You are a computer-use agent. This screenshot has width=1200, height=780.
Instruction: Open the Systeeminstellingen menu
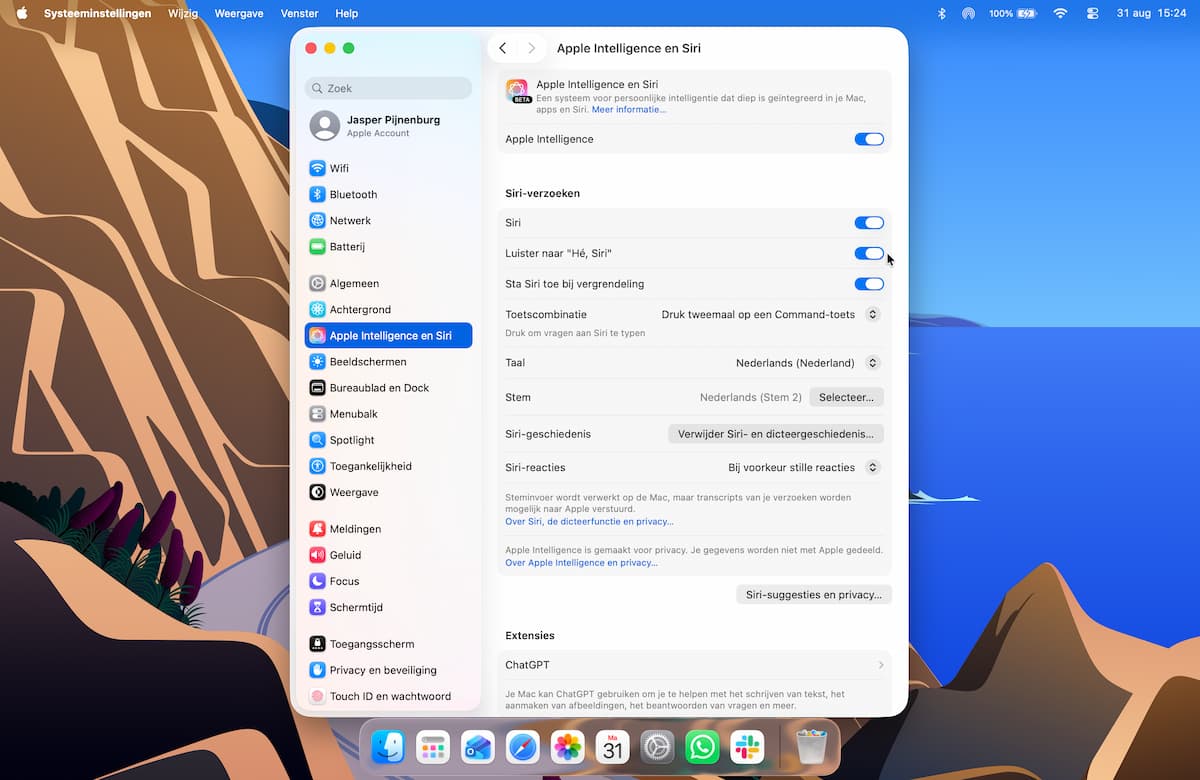[98, 13]
